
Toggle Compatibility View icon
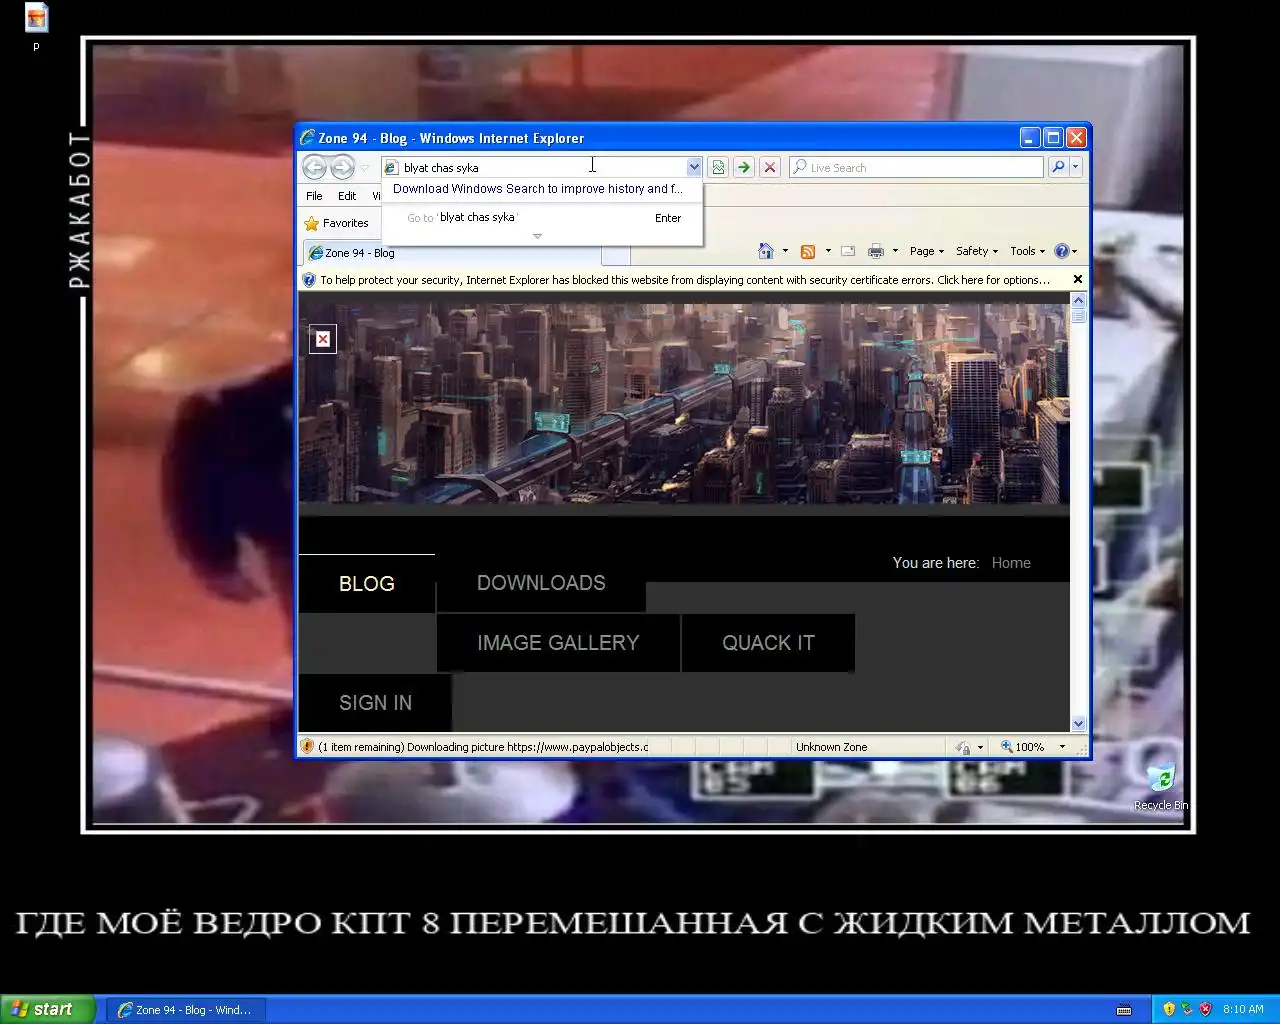tap(718, 167)
